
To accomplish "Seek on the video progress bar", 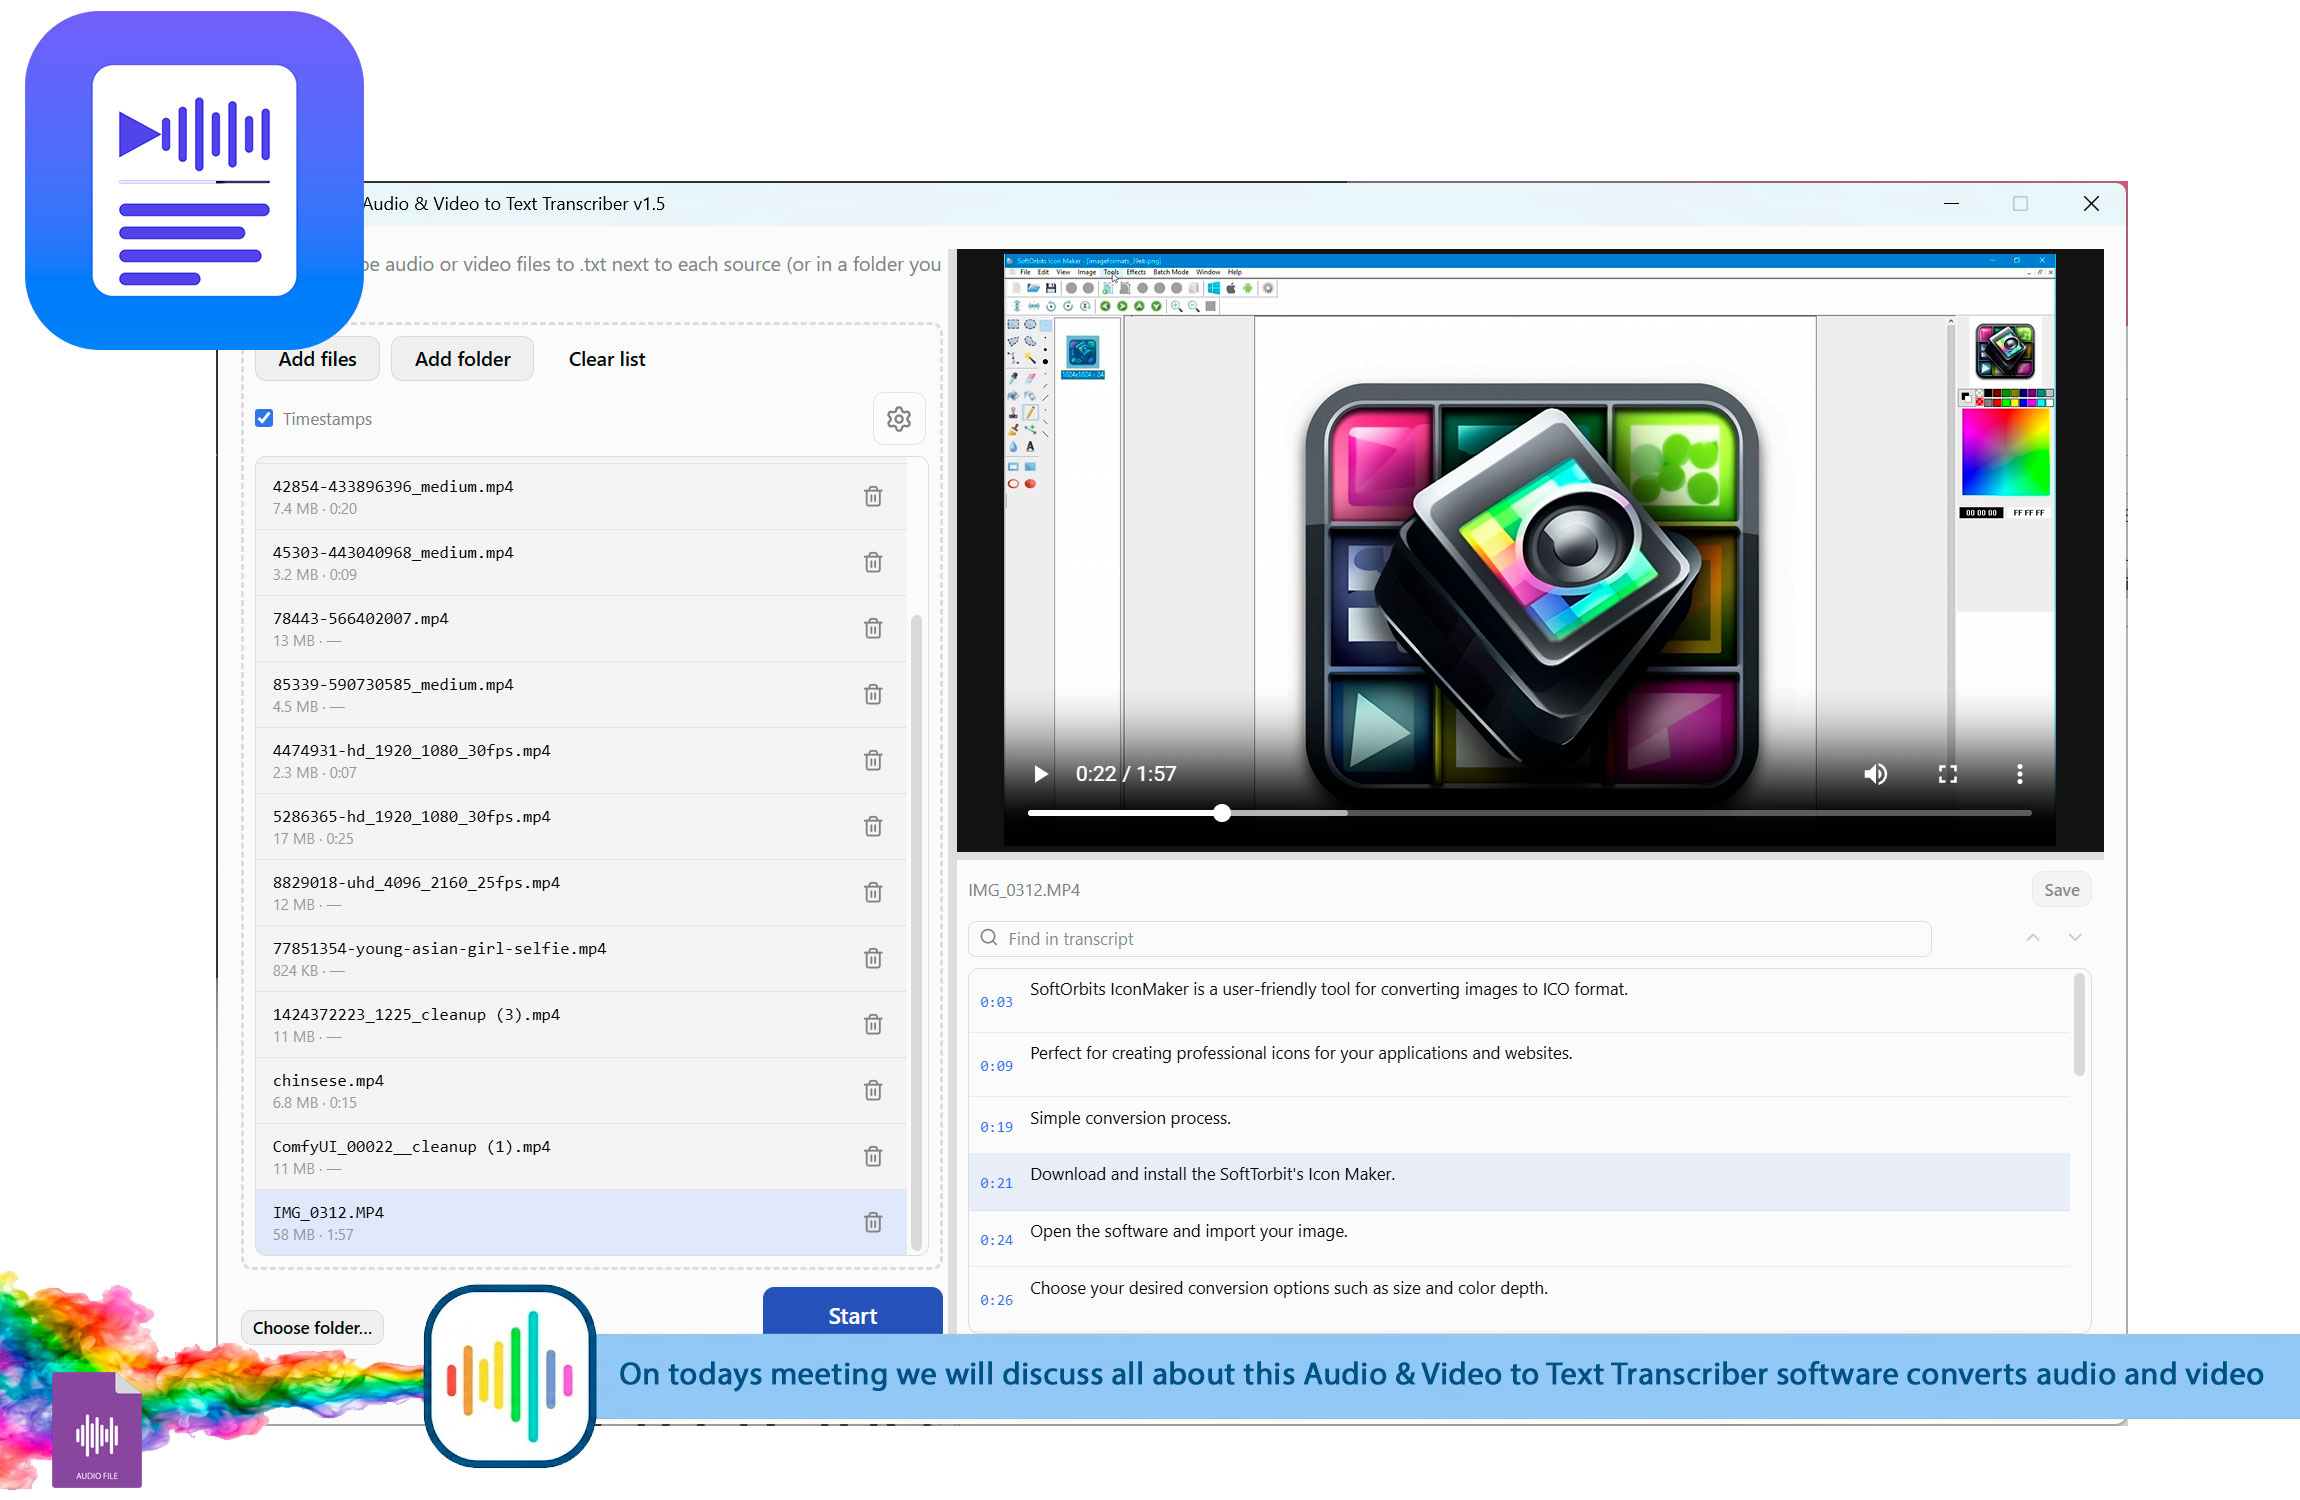I will coord(1529,813).
